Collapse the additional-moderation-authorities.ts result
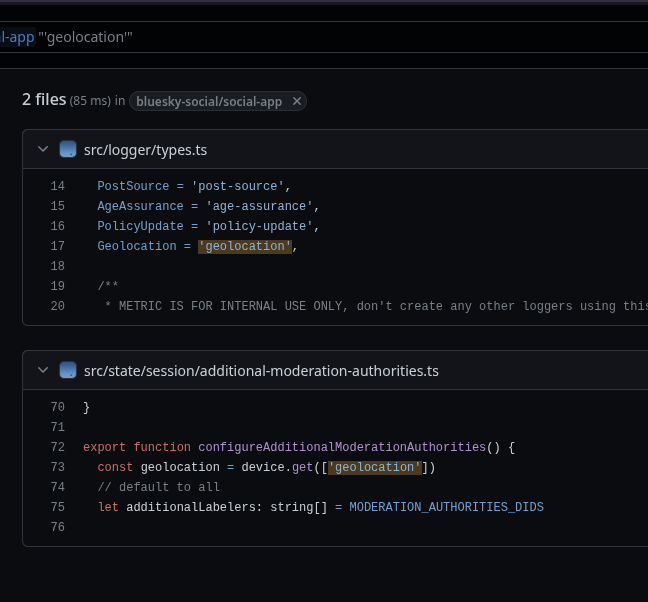Viewport: 648px width, 602px height. click(x=43, y=370)
